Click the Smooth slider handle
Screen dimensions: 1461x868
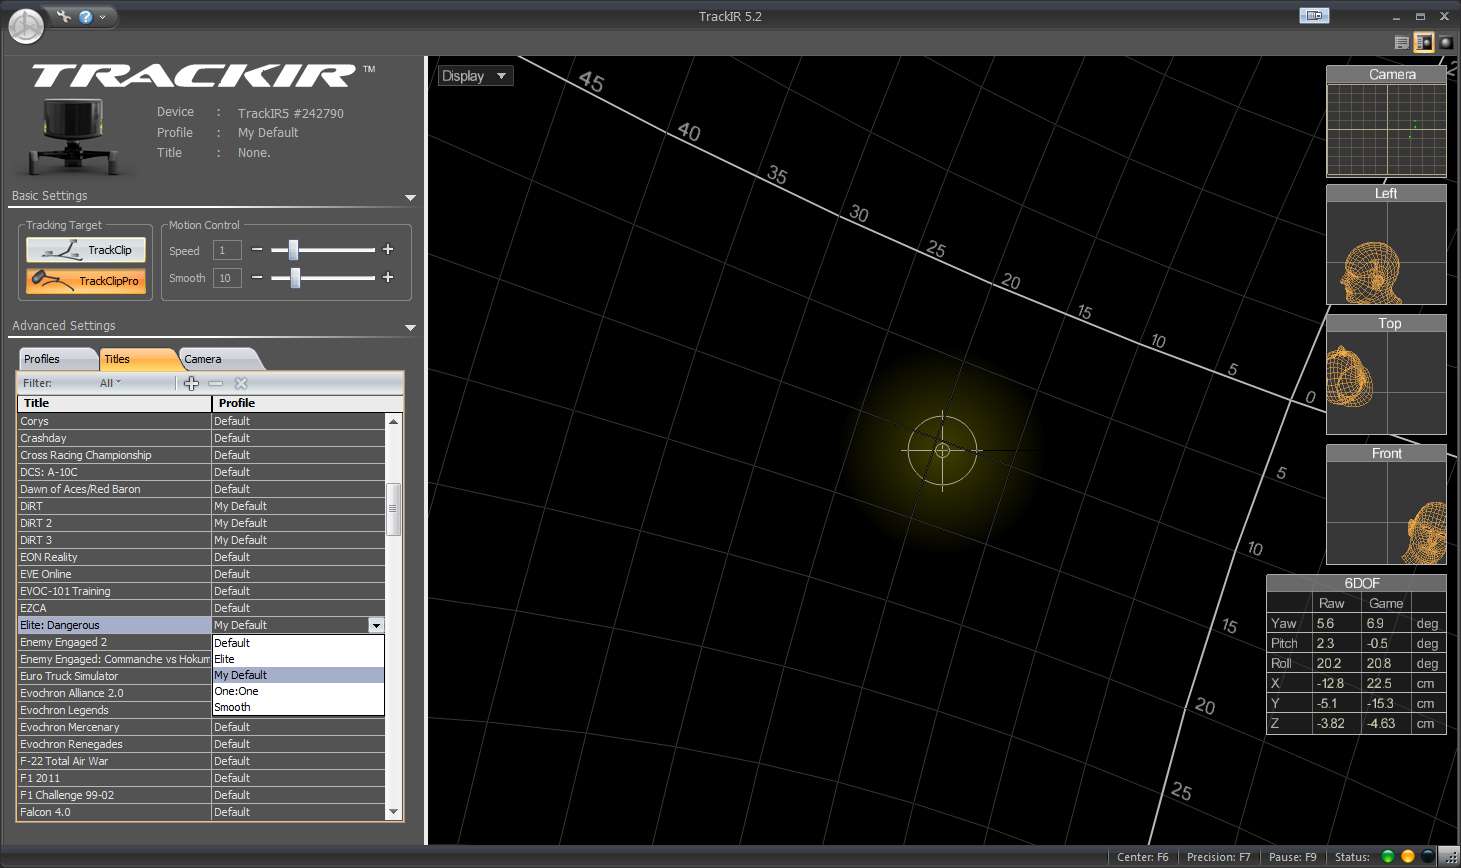[295, 277]
